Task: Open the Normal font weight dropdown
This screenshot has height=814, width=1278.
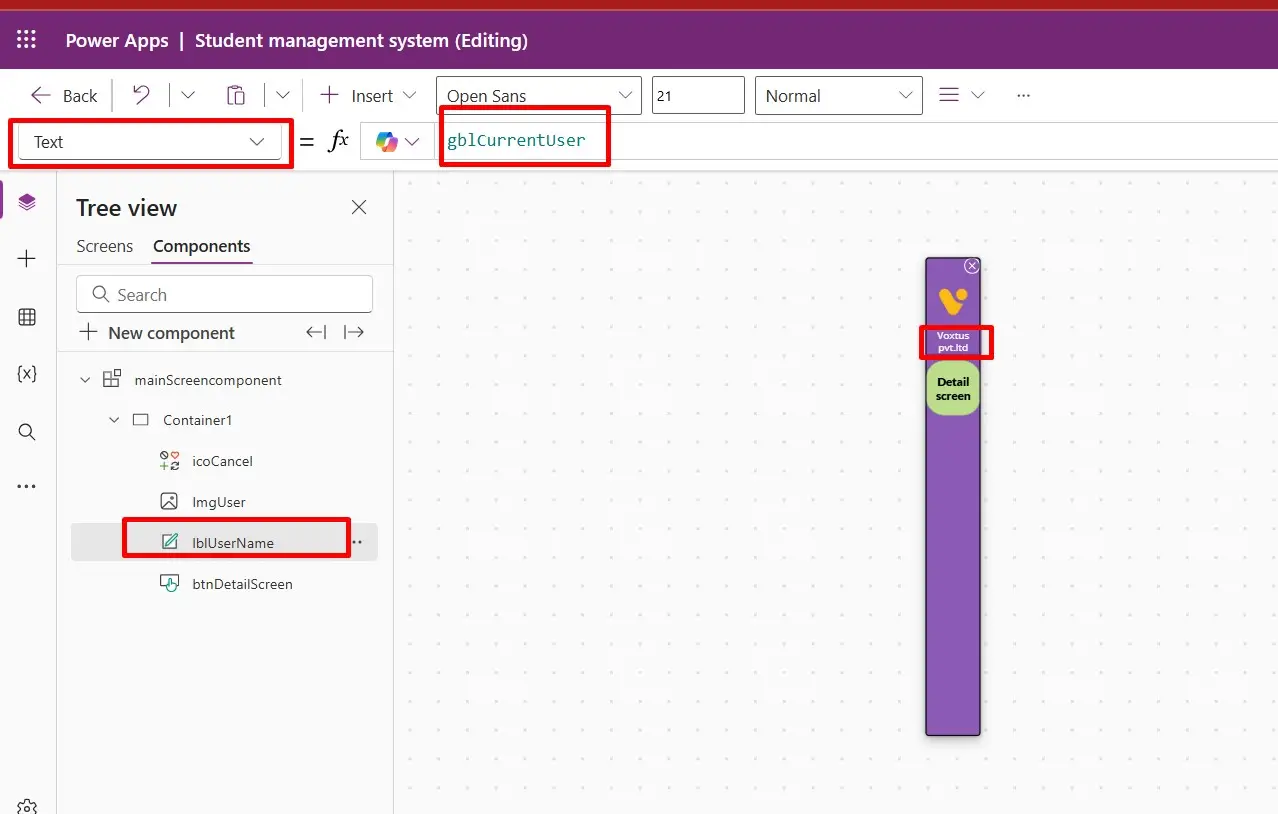Action: point(838,95)
